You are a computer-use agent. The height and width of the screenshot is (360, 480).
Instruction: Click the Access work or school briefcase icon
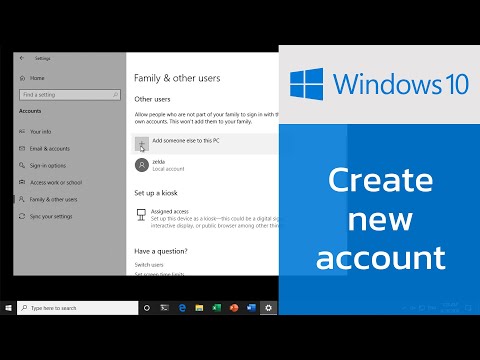click(x=22, y=182)
